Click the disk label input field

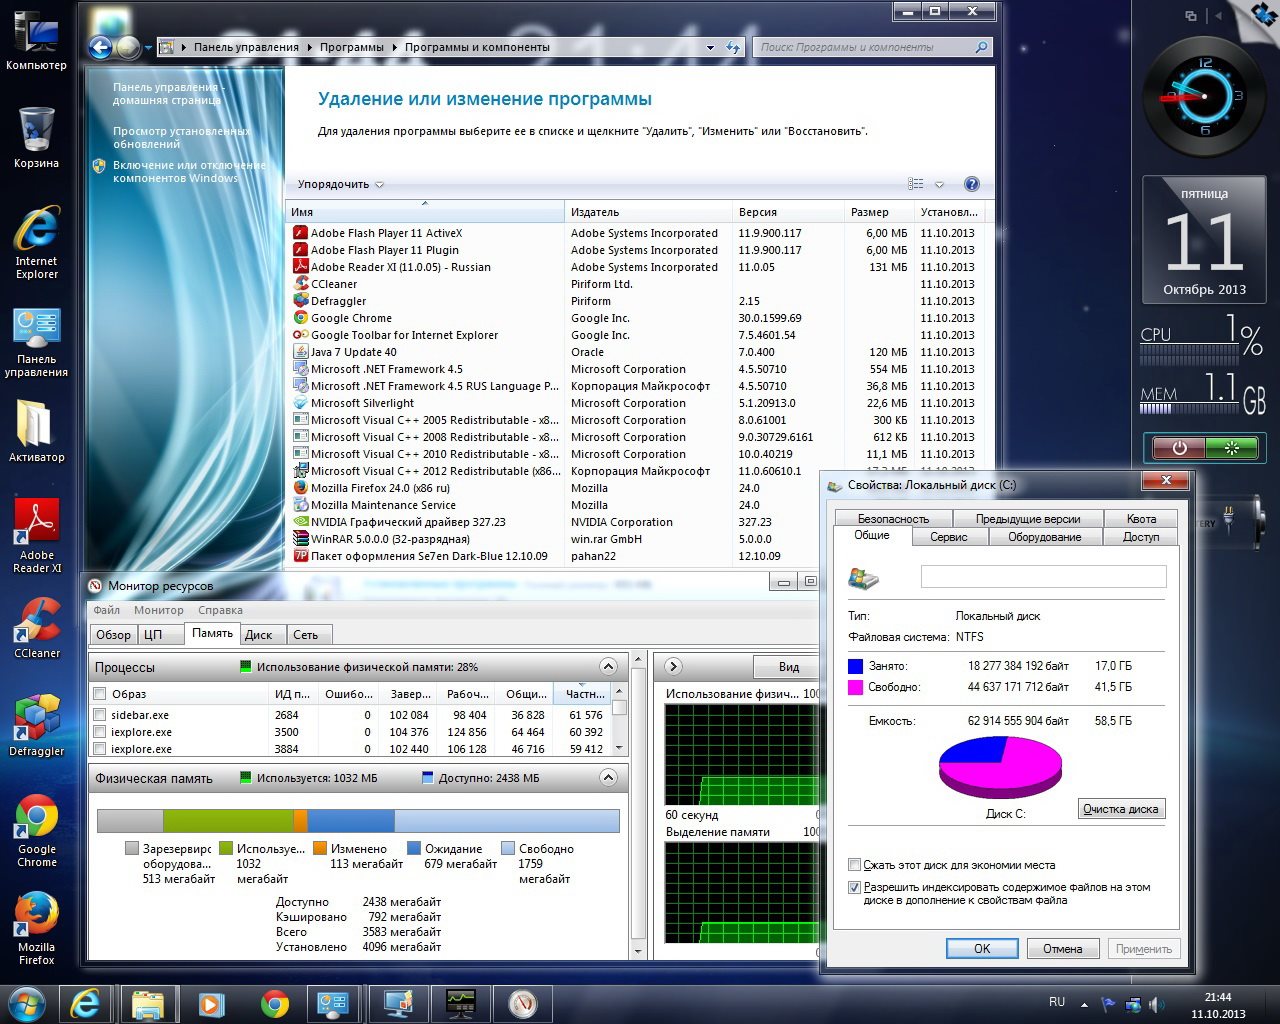pyautogui.click(x=1043, y=577)
